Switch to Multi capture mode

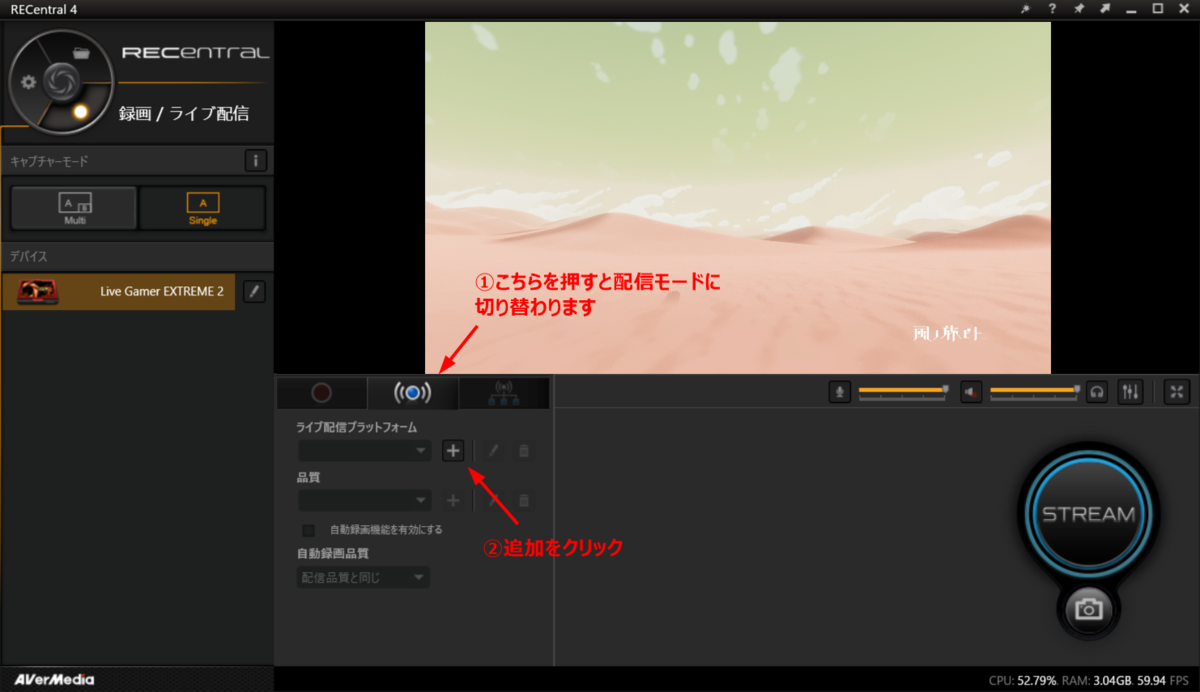[73, 207]
